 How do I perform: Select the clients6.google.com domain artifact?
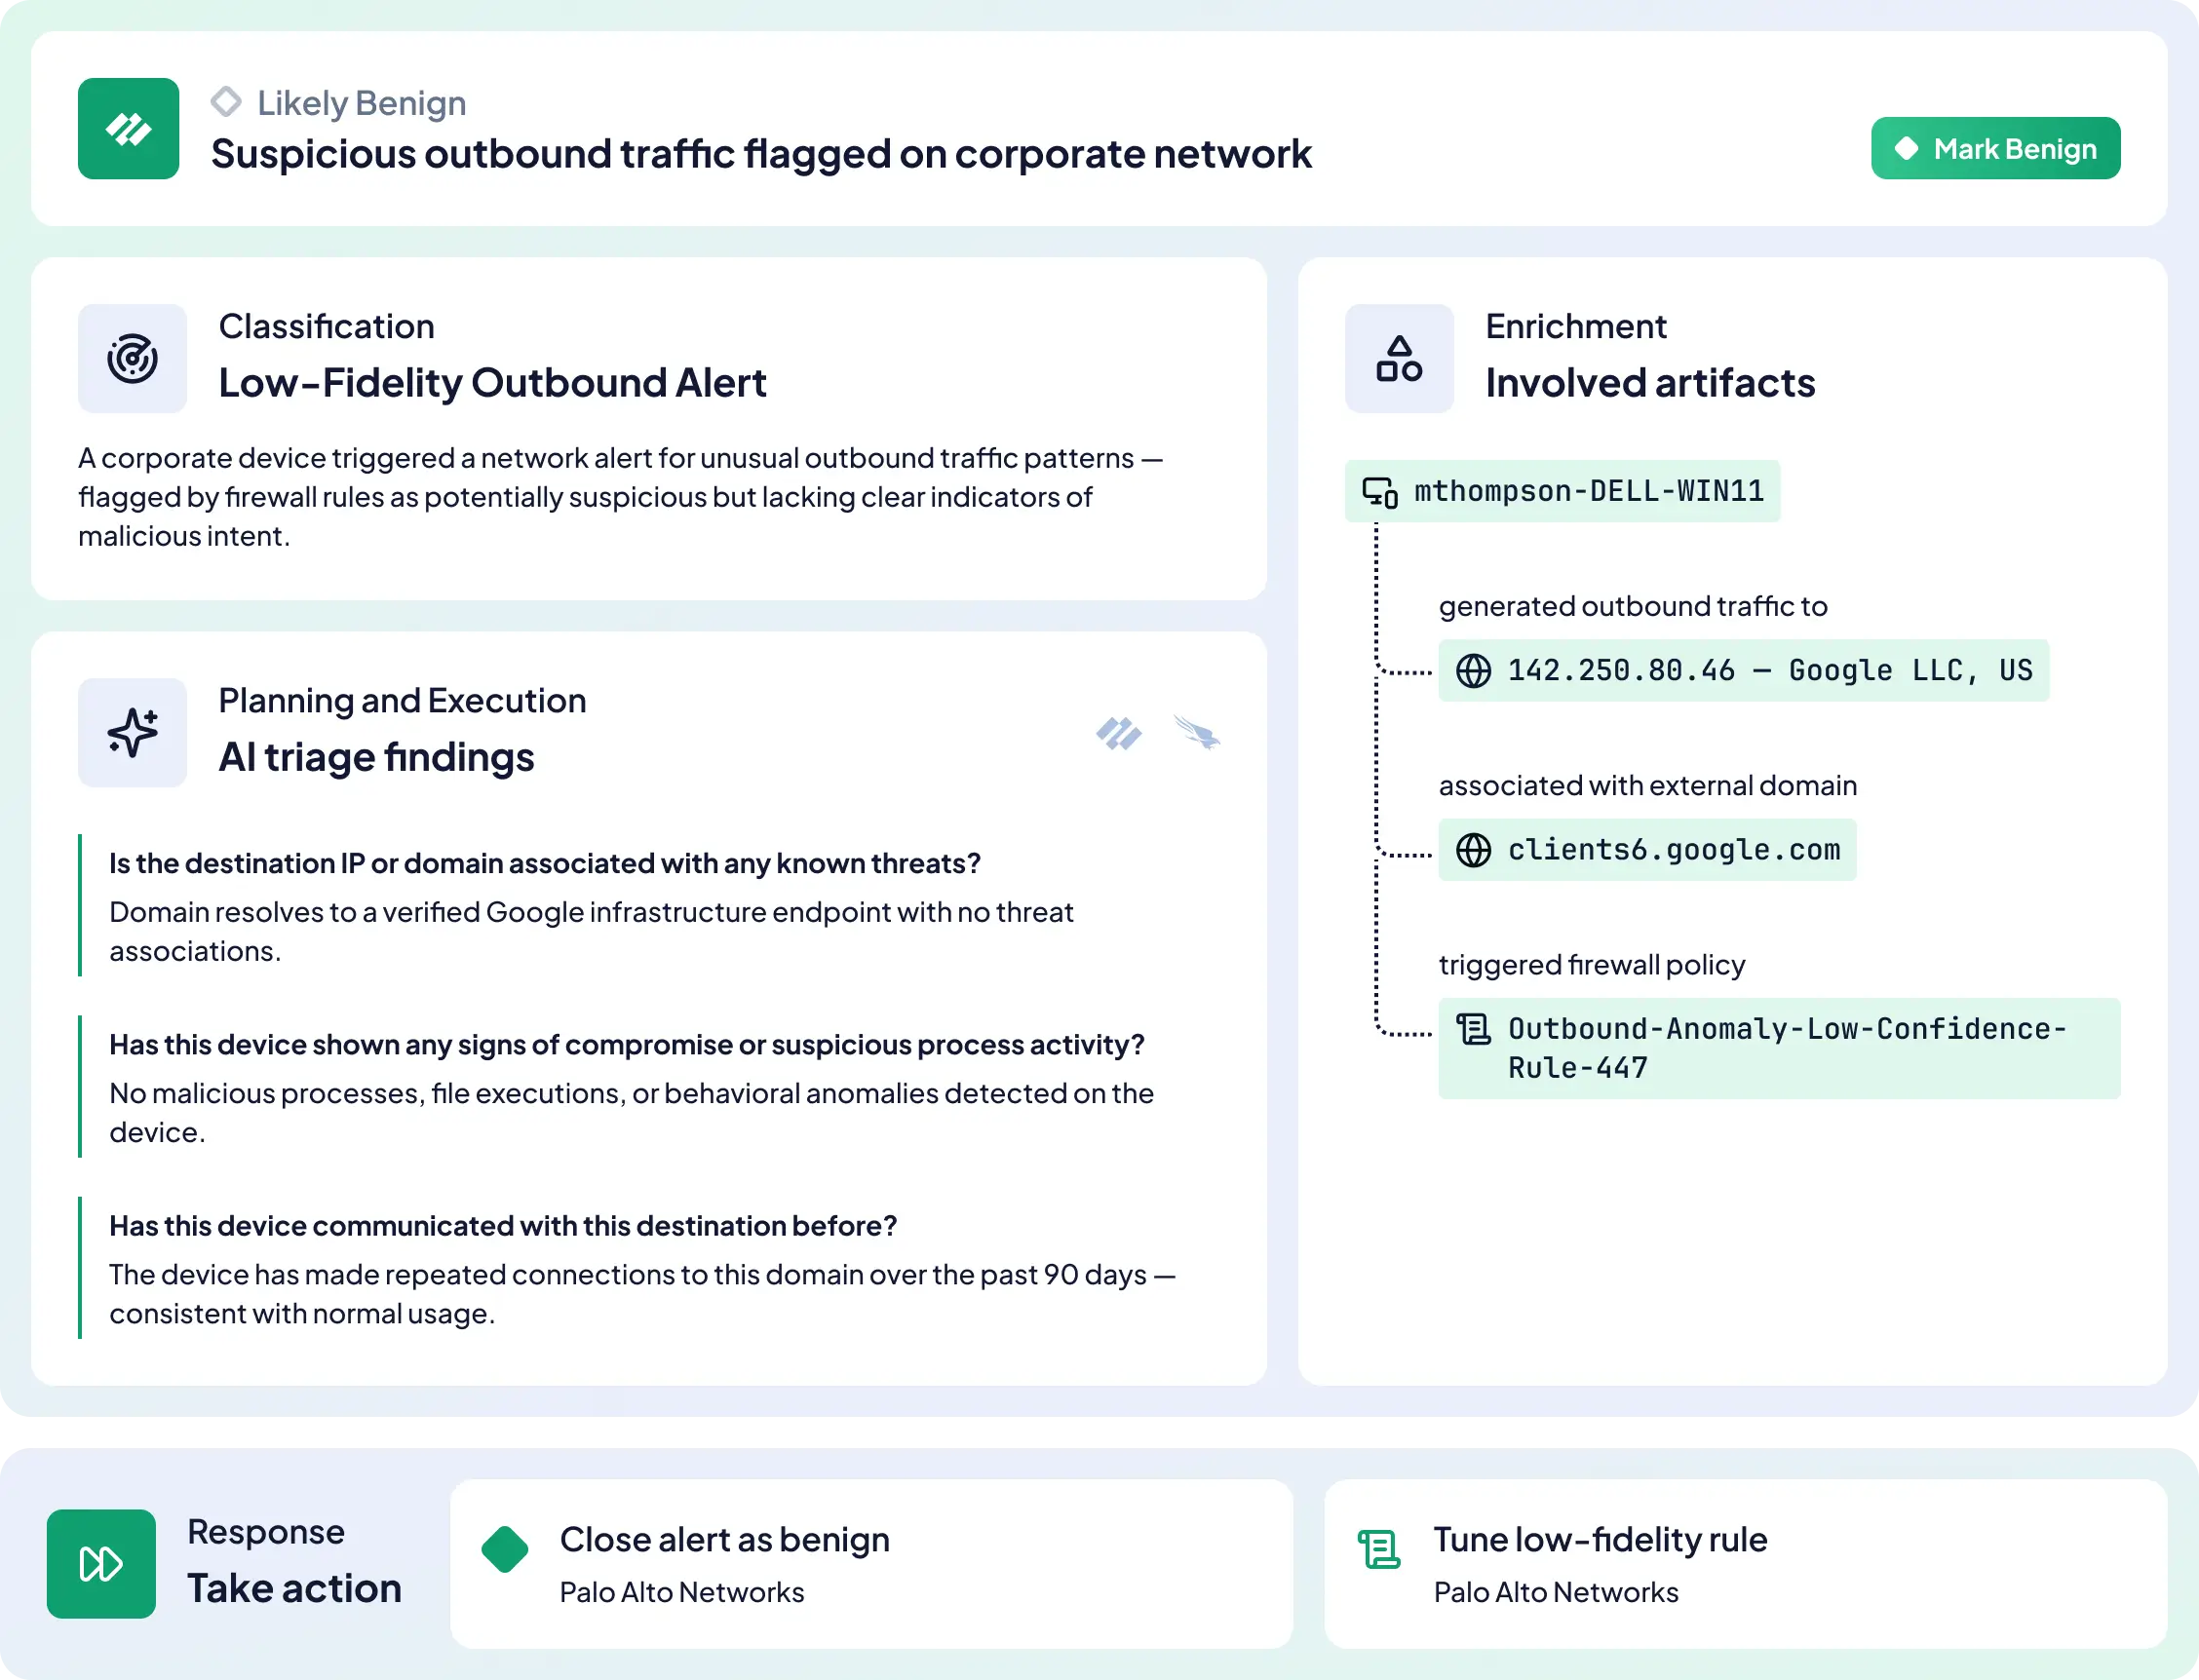pos(1646,850)
